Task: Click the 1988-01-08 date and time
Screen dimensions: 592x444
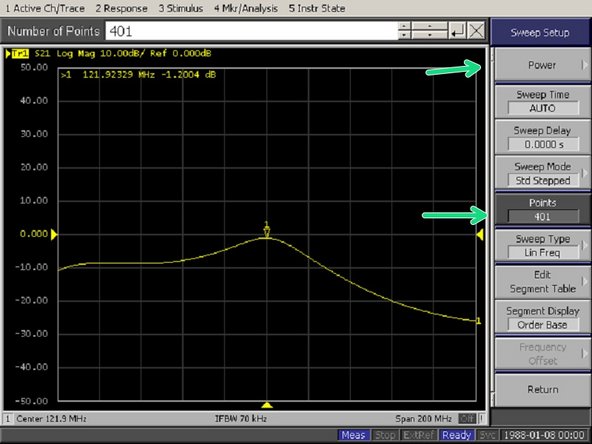Action: 544,435
